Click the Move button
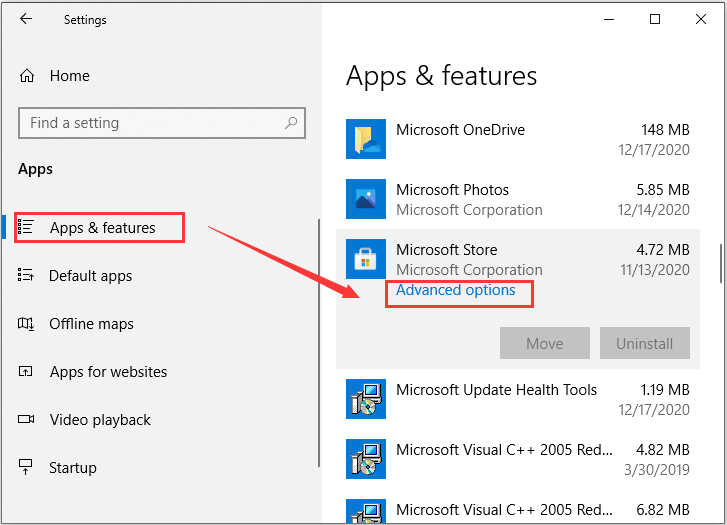The image size is (727, 525). coord(545,343)
